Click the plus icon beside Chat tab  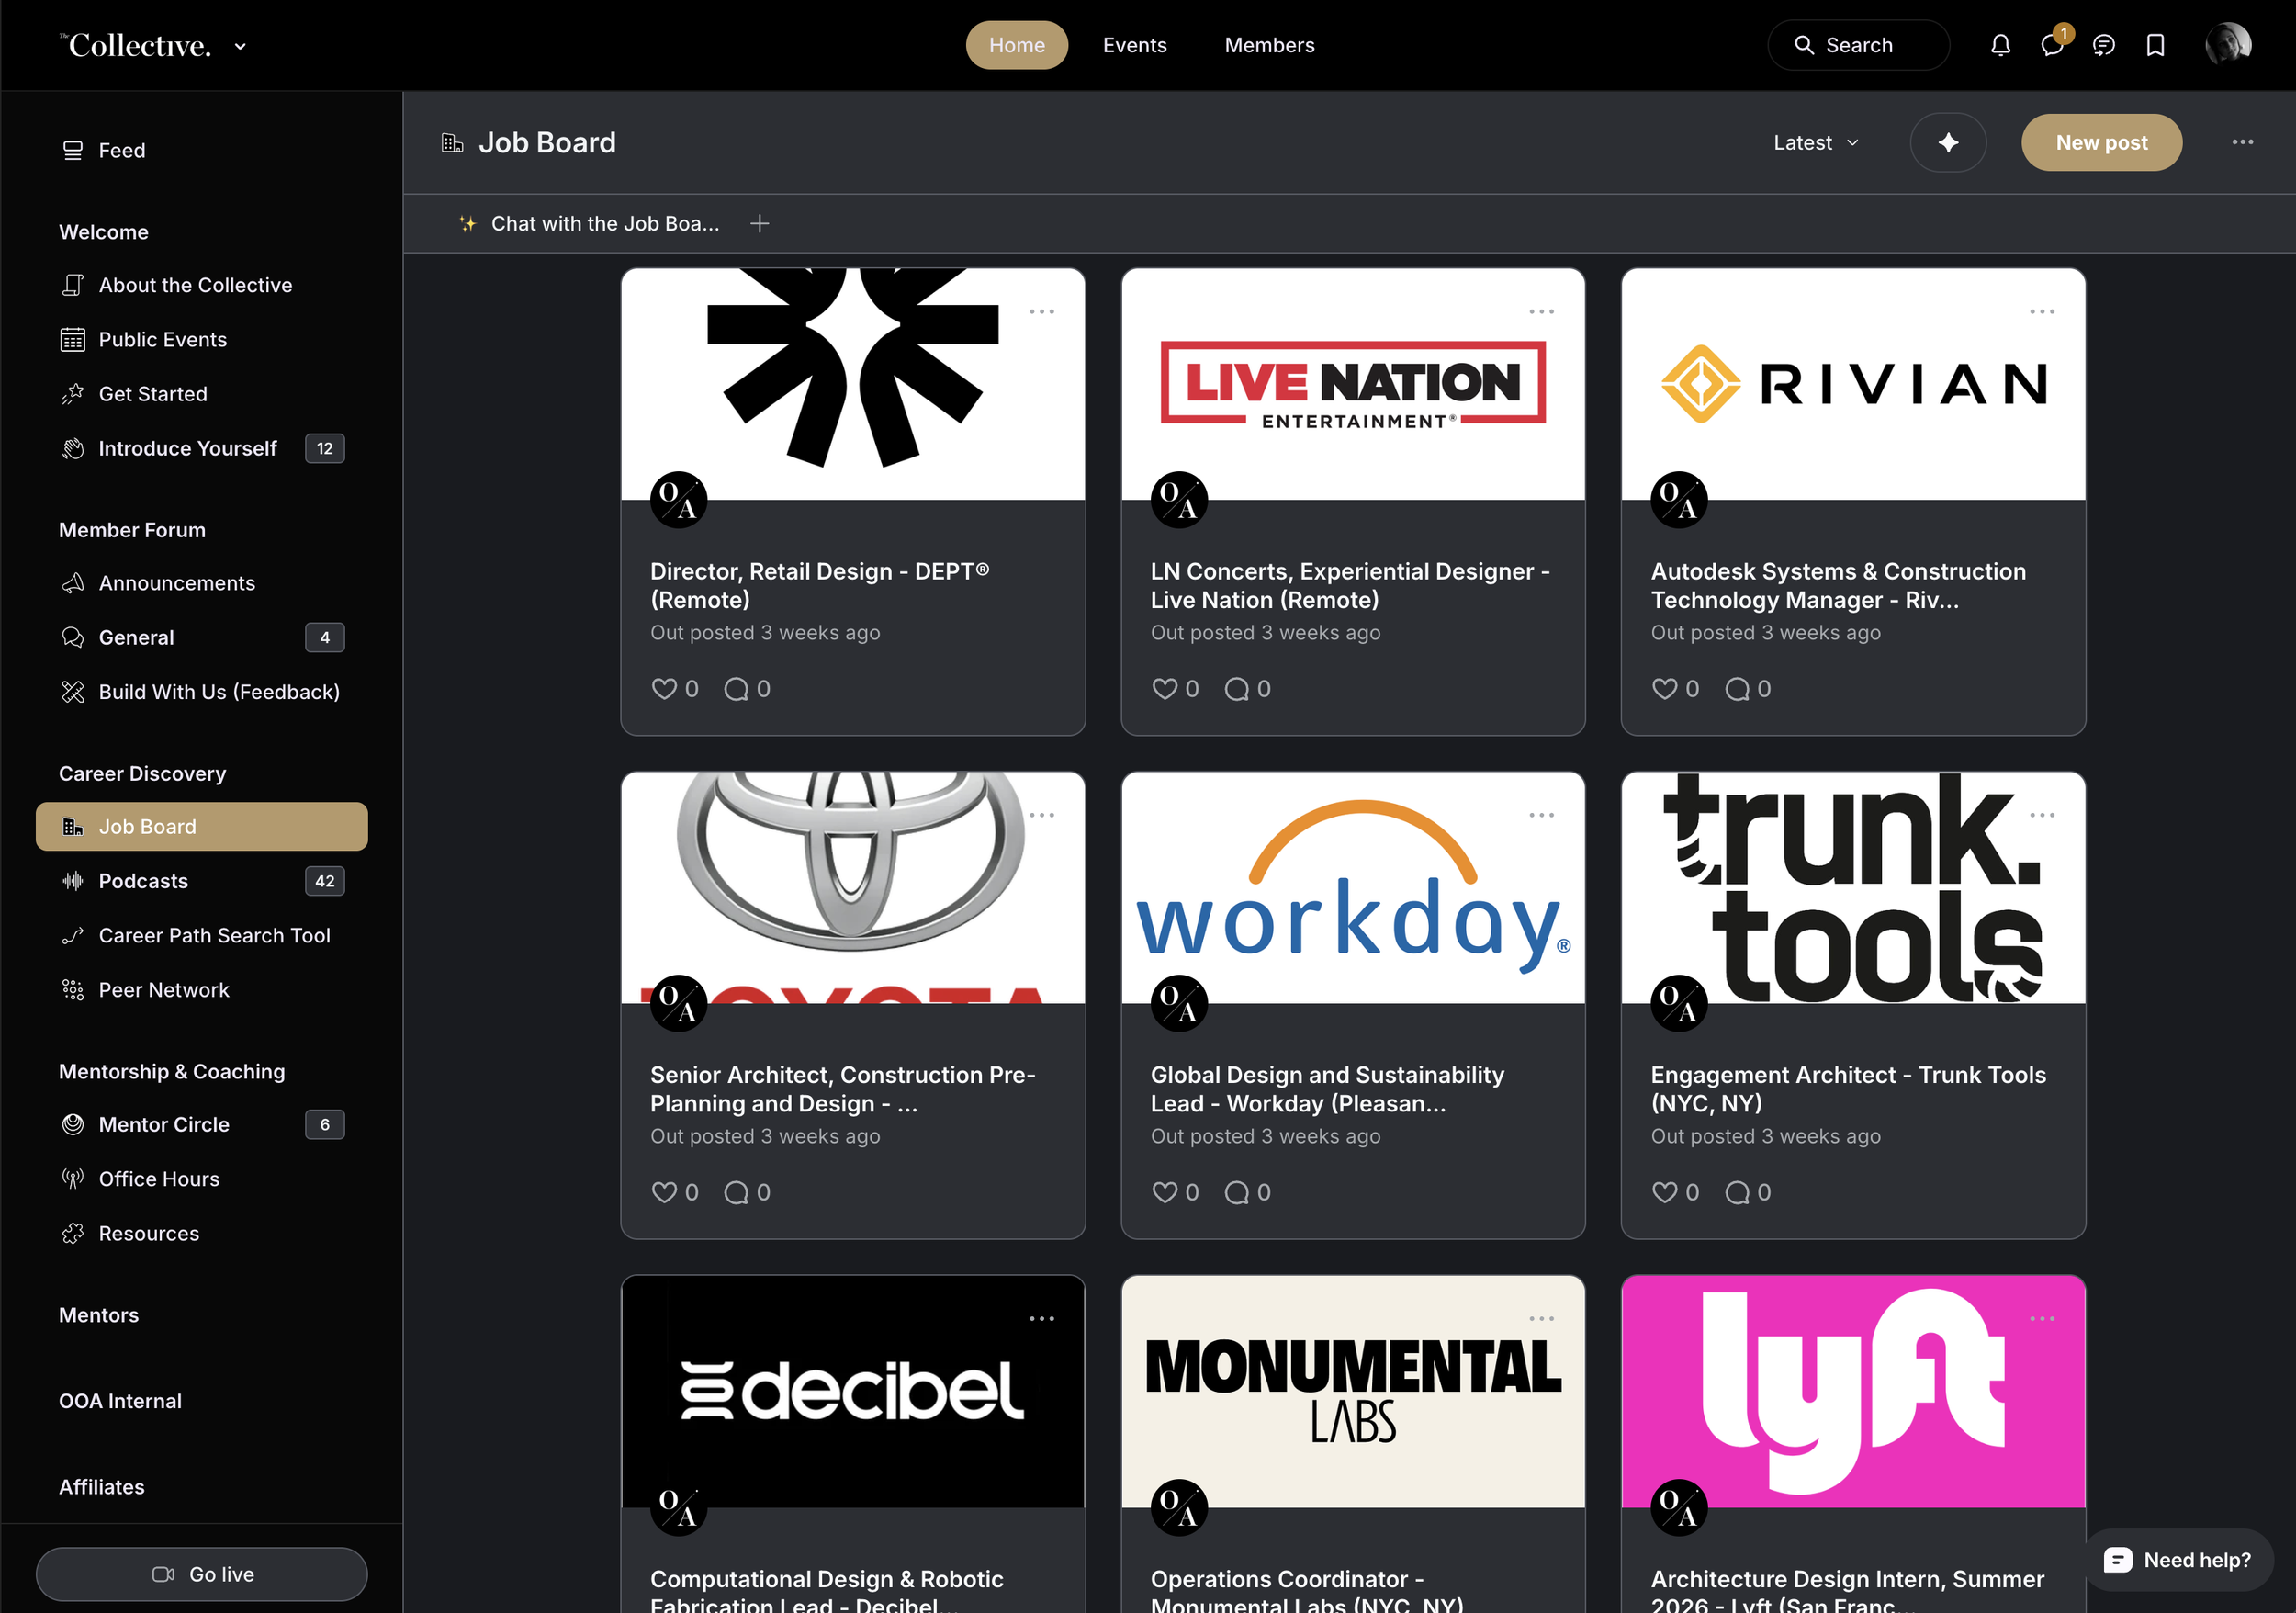click(759, 223)
